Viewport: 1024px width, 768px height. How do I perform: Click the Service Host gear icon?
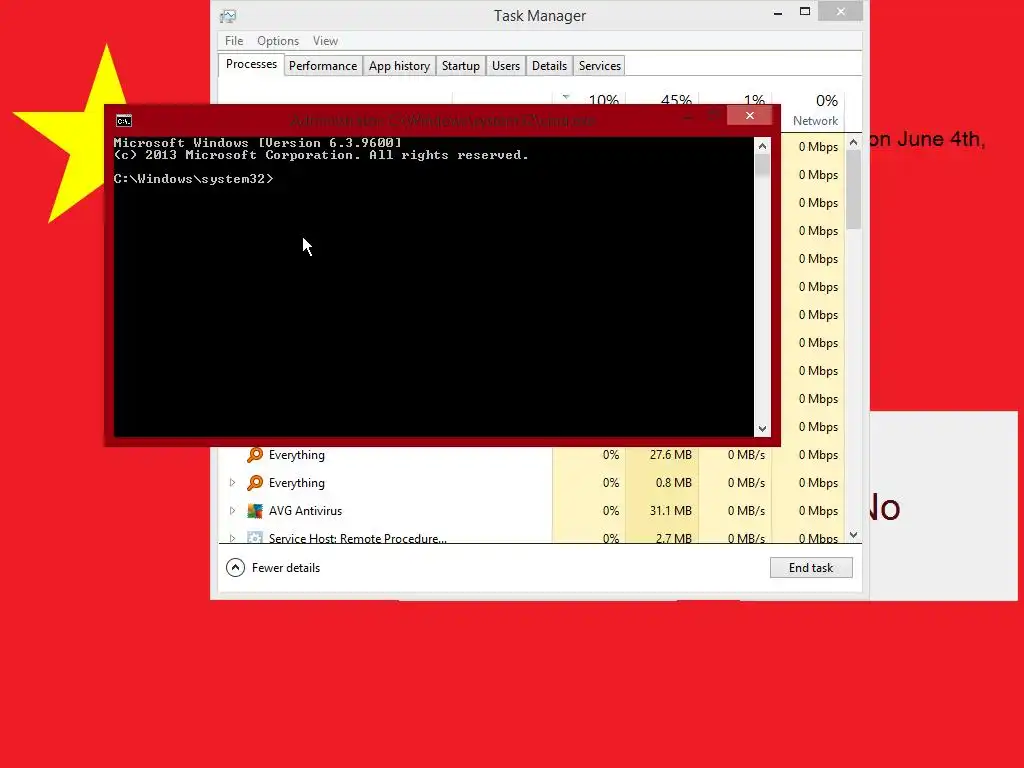coord(255,537)
